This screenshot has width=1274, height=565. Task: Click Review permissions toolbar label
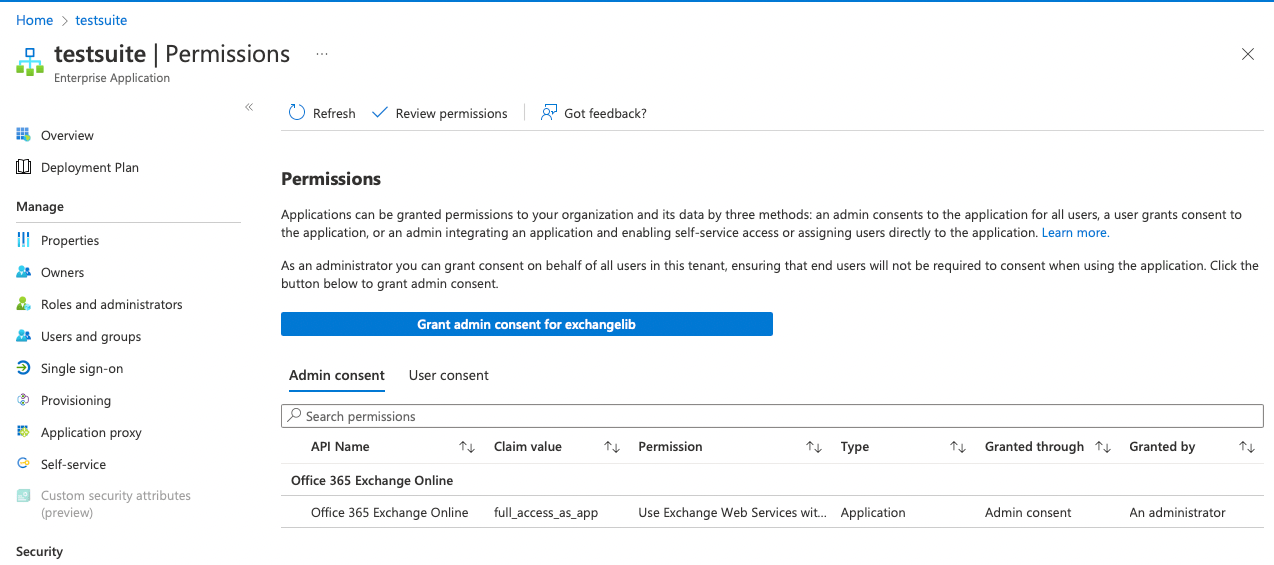[x=452, y=113]
